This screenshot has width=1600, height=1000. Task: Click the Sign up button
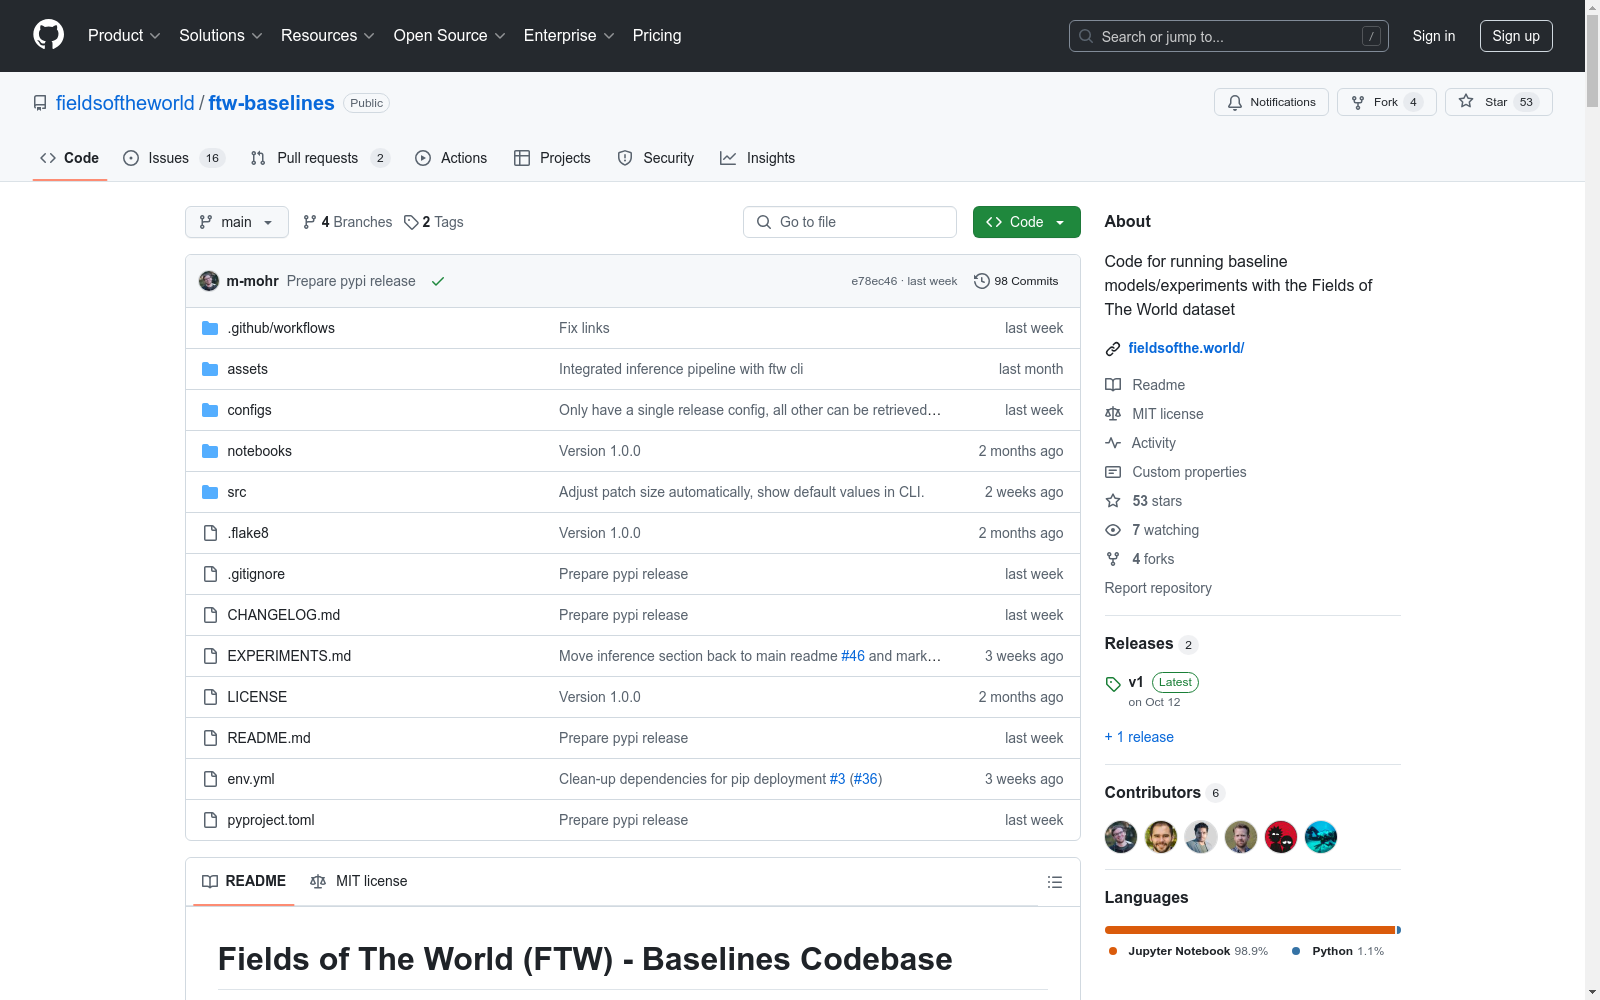(1516, 36)
